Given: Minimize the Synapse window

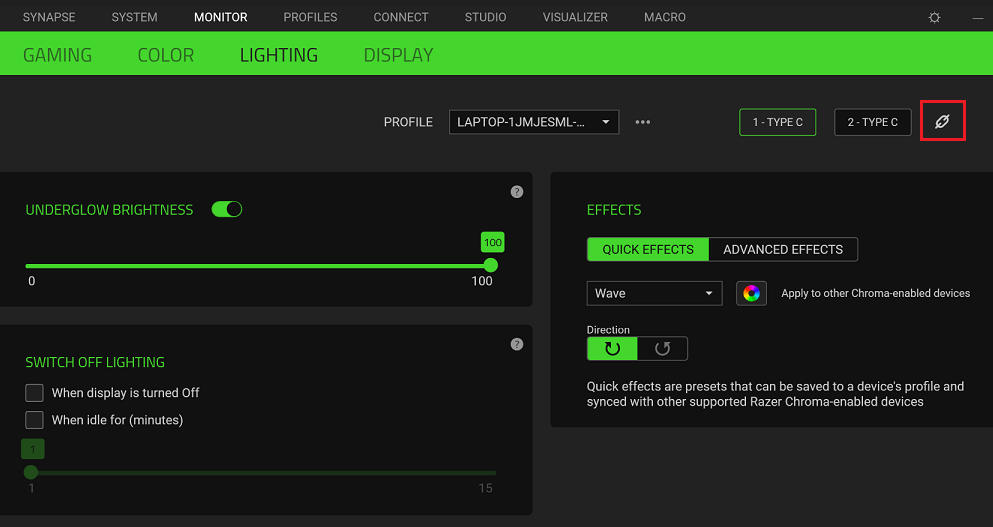Looking at the screenshot, I should (978, 18).
